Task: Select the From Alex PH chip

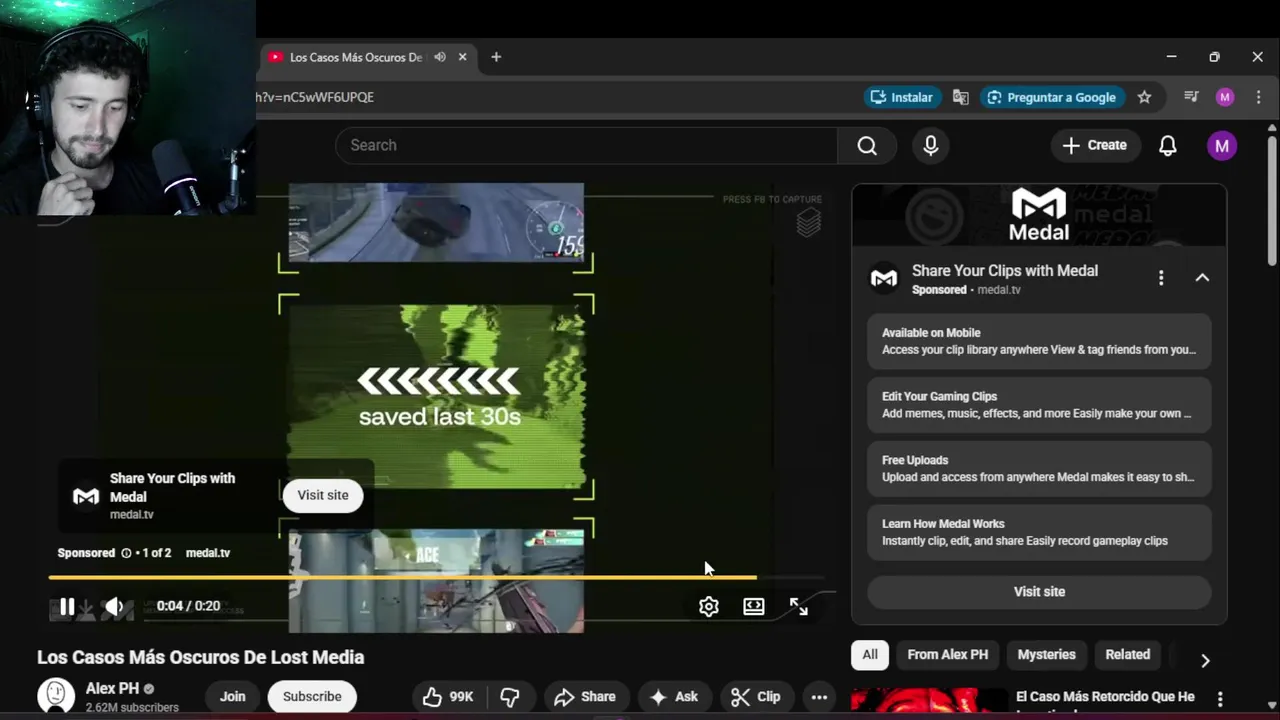Action: [947, 655]
